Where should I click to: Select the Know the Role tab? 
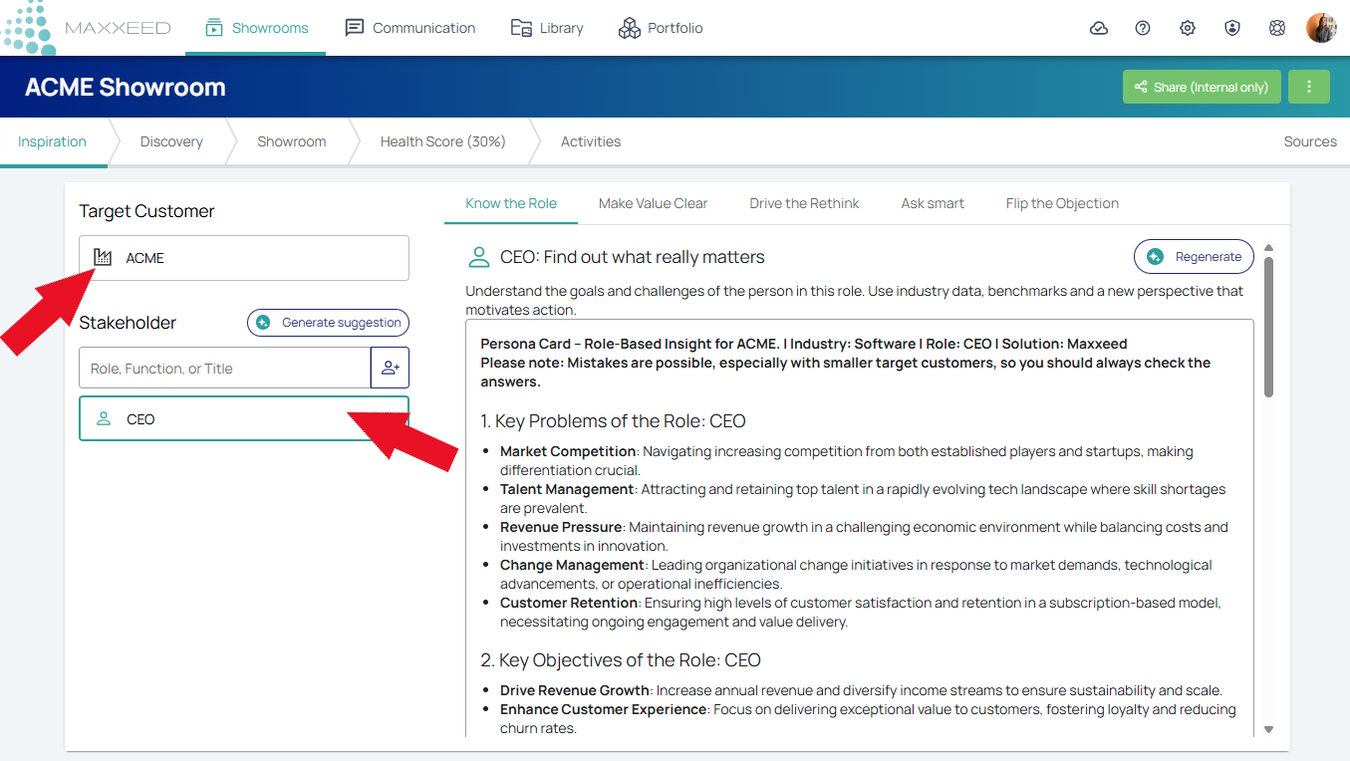coord(511,204)
